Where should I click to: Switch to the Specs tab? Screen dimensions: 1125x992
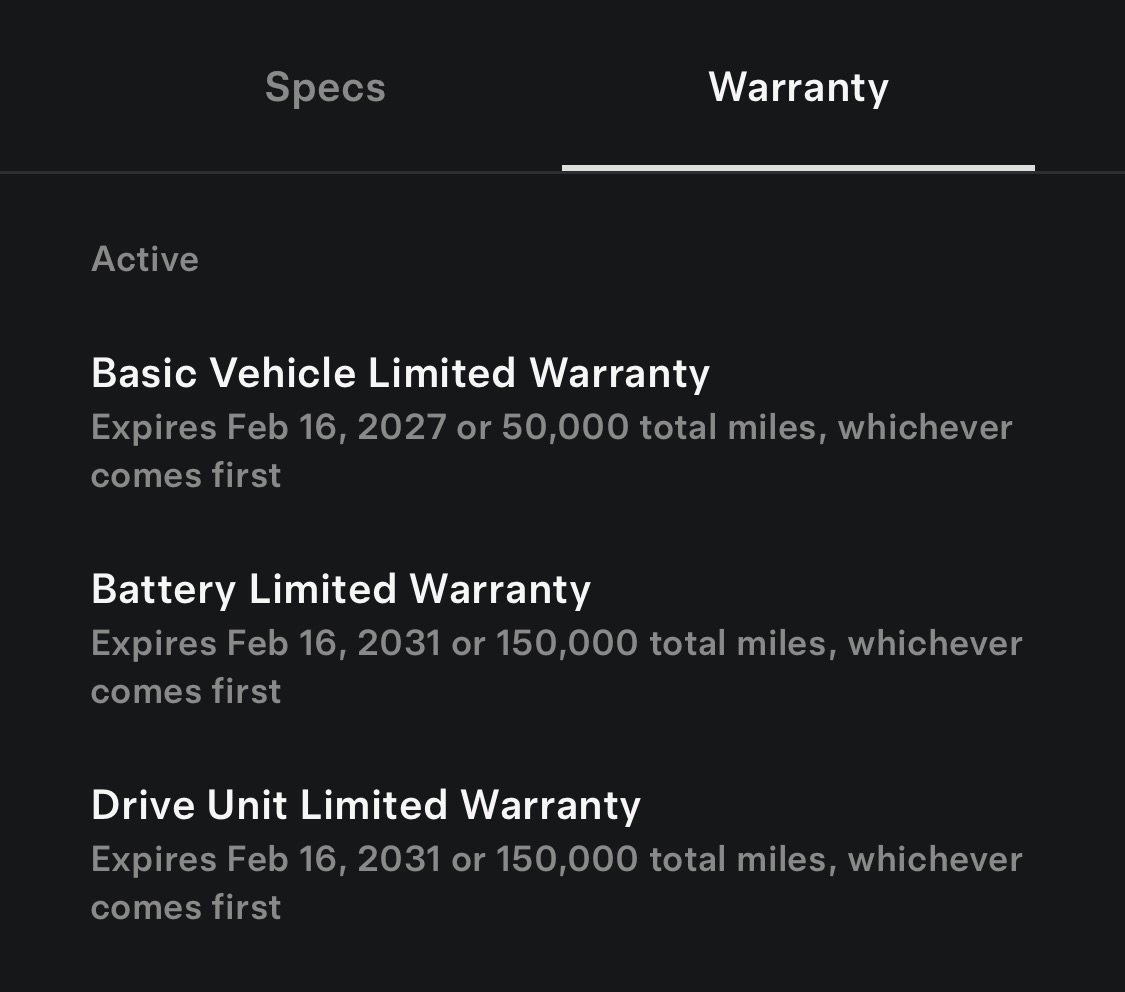coord(325,88)
